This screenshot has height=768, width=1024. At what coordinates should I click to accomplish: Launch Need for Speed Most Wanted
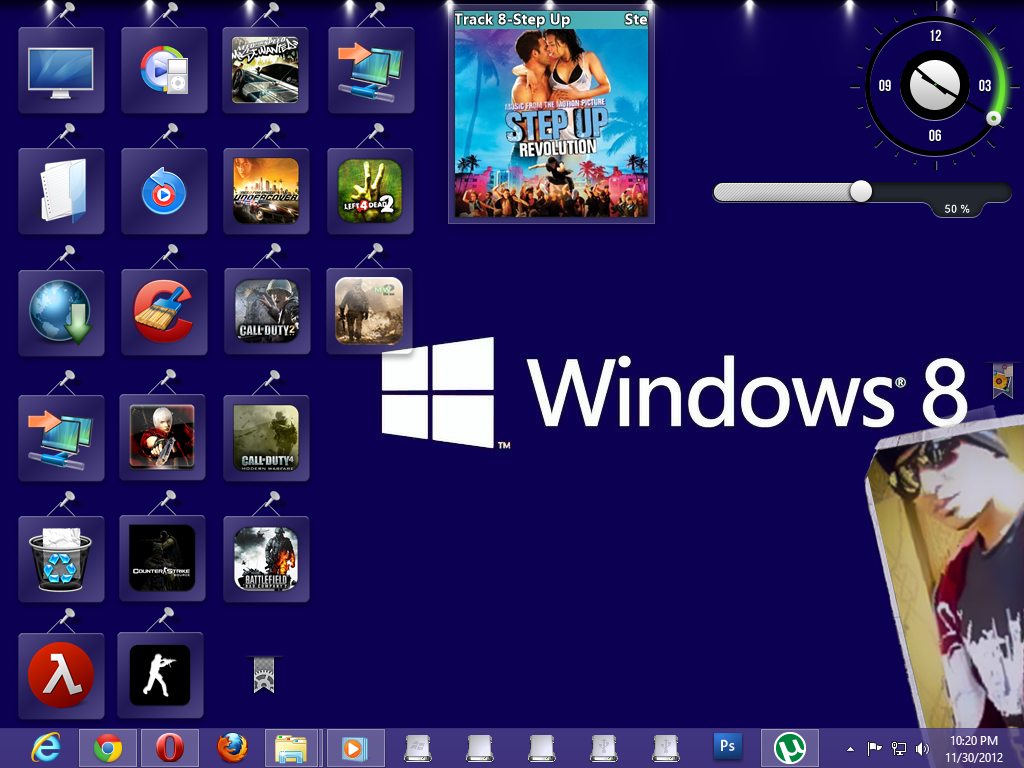coord(266,70)
